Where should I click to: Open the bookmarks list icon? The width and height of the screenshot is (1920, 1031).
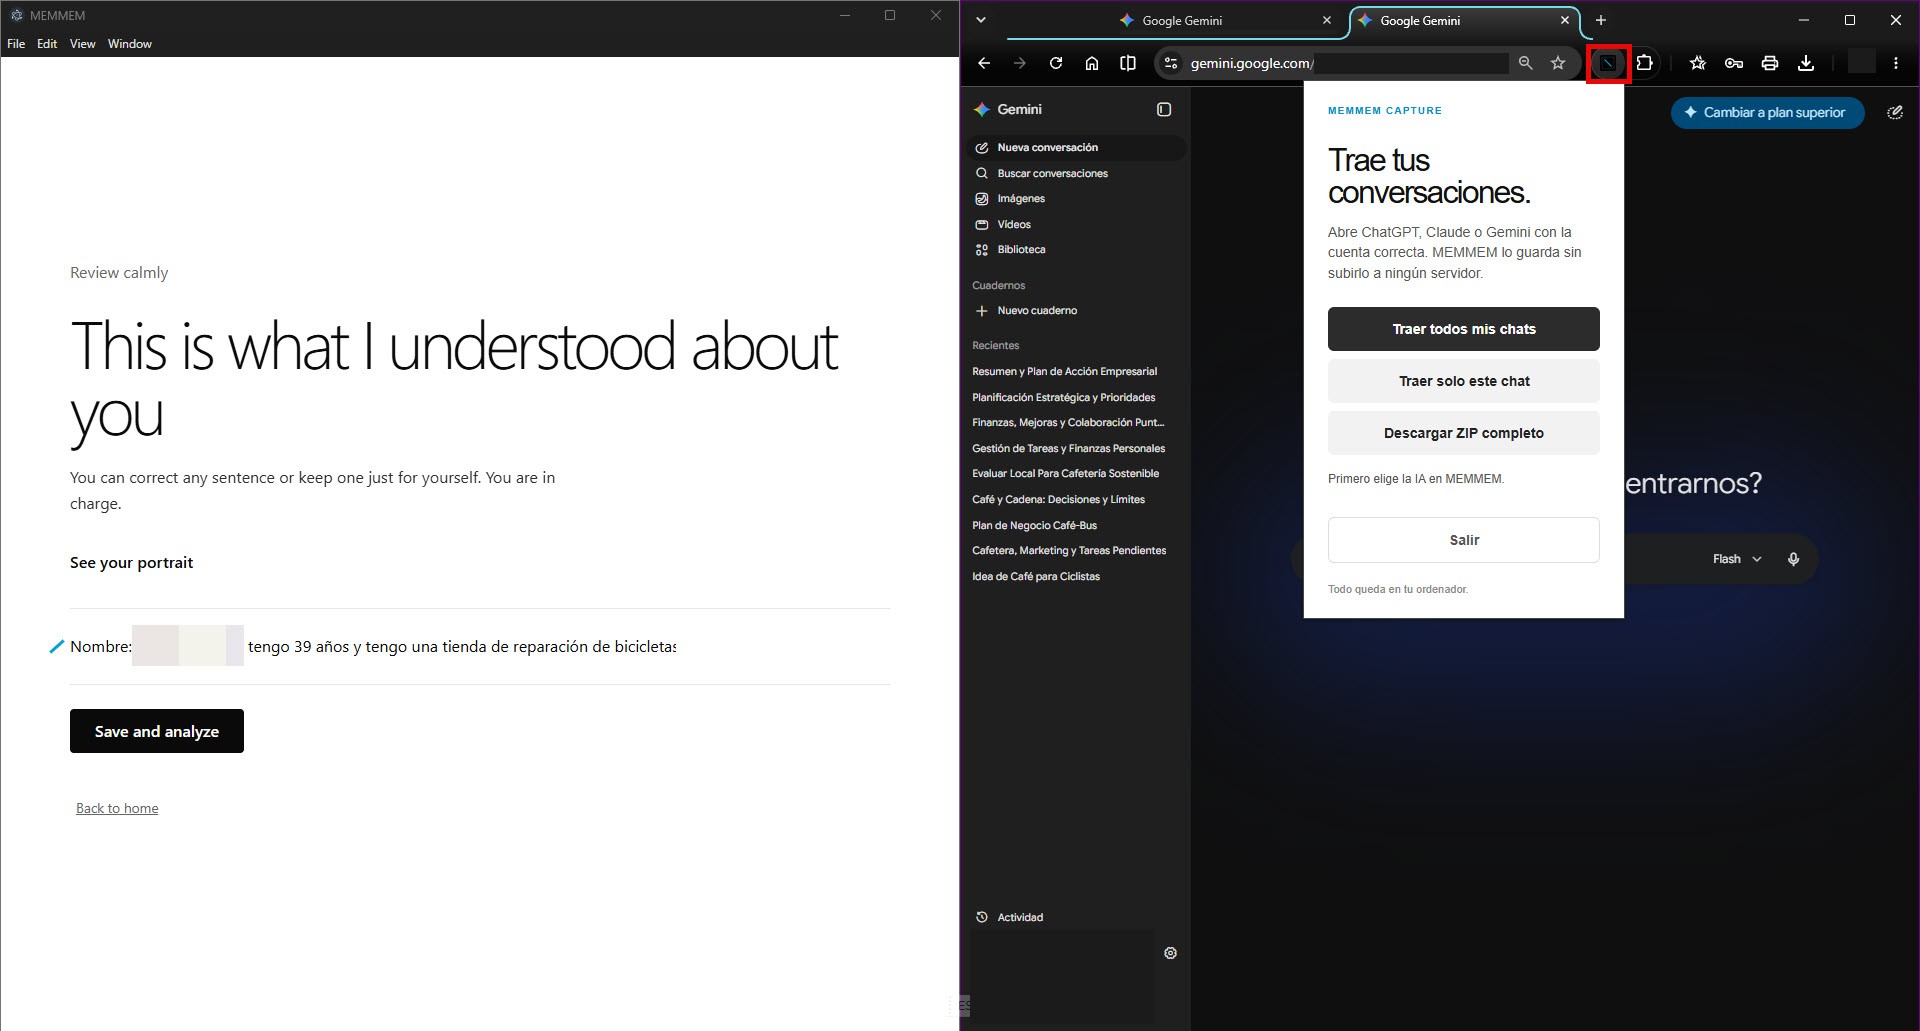1698,63
